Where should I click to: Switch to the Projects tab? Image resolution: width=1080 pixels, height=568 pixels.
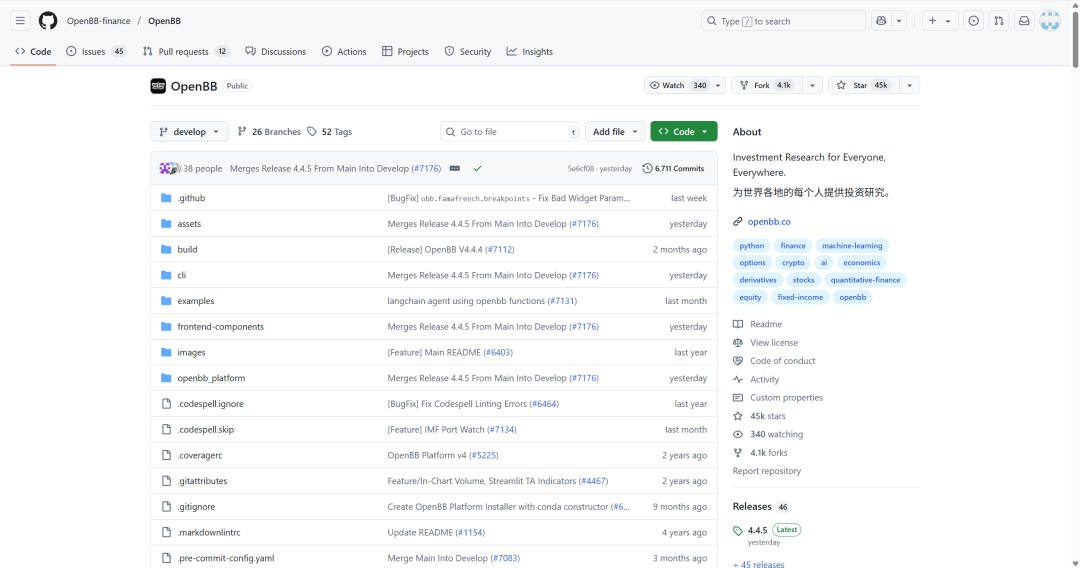coord(405,52)
